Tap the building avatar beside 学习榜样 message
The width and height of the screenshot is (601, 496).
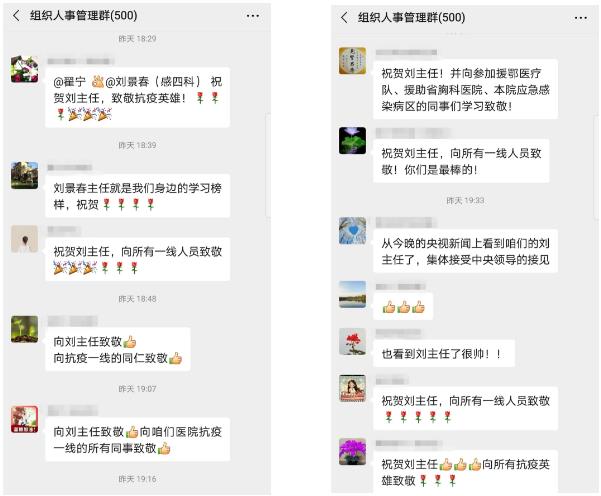pos(25,175)
